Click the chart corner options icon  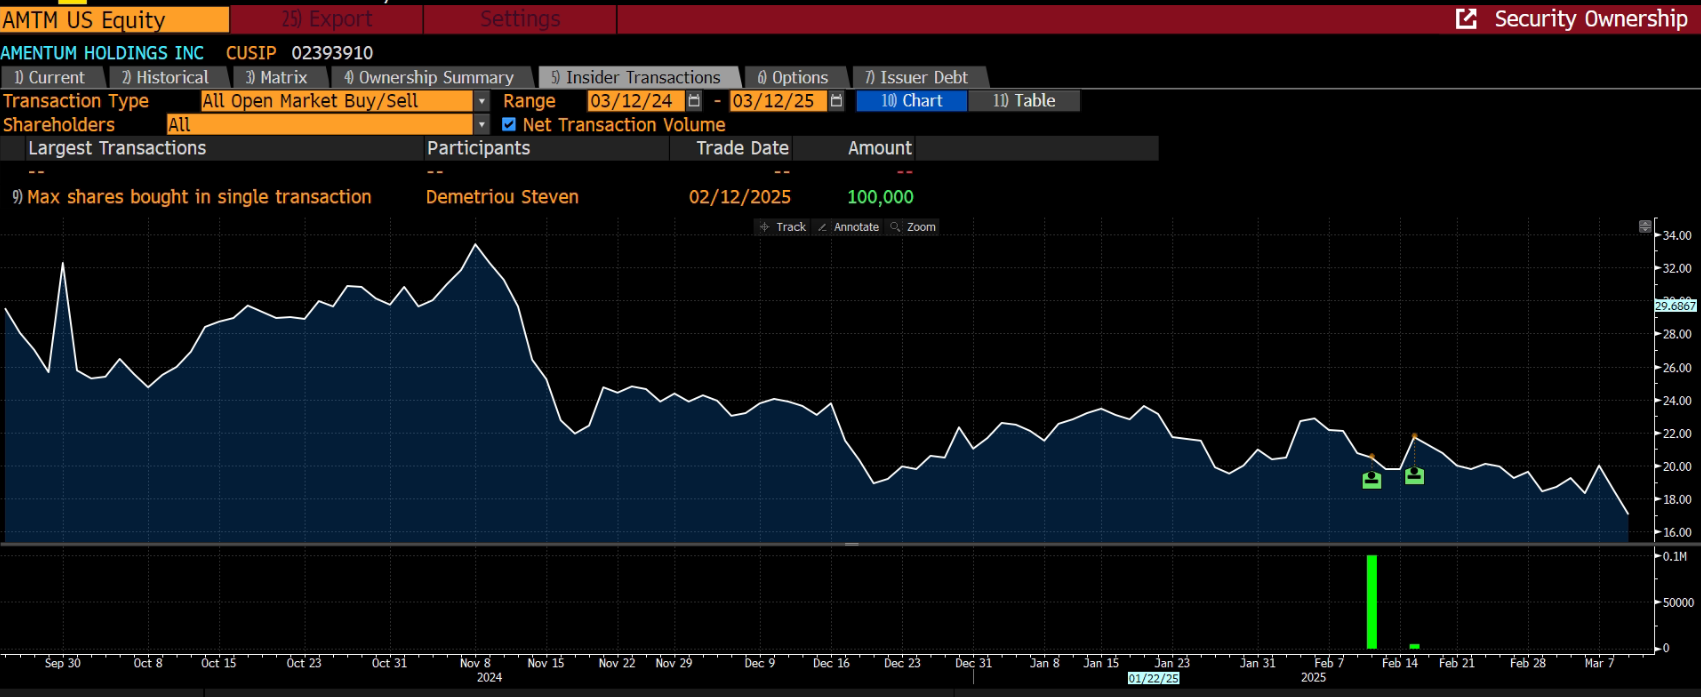(1645, 227)
